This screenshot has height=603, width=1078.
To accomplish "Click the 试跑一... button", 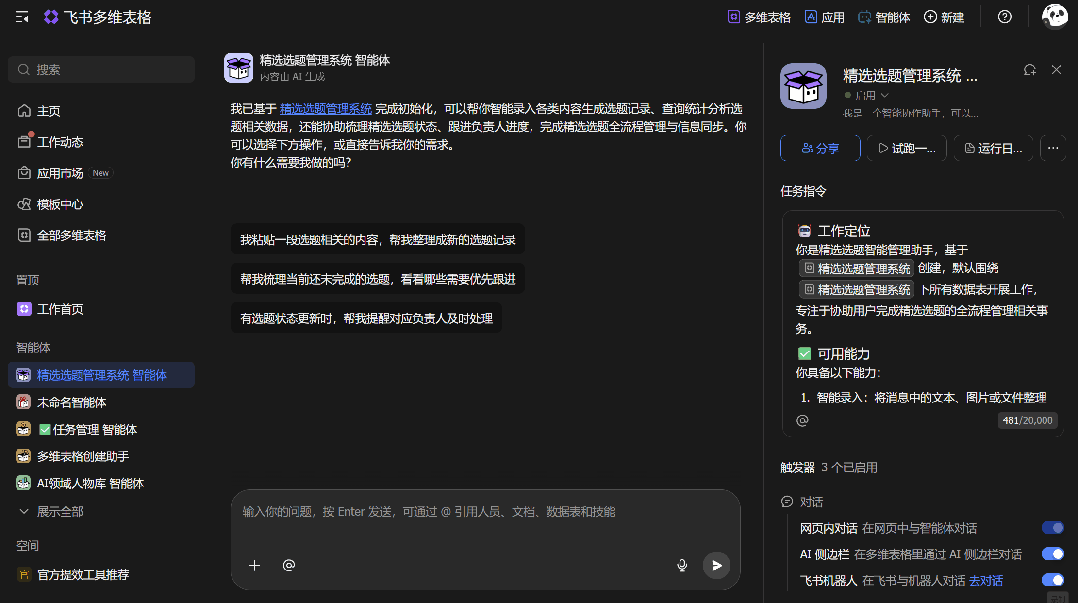I will click(x=906, y=149).
